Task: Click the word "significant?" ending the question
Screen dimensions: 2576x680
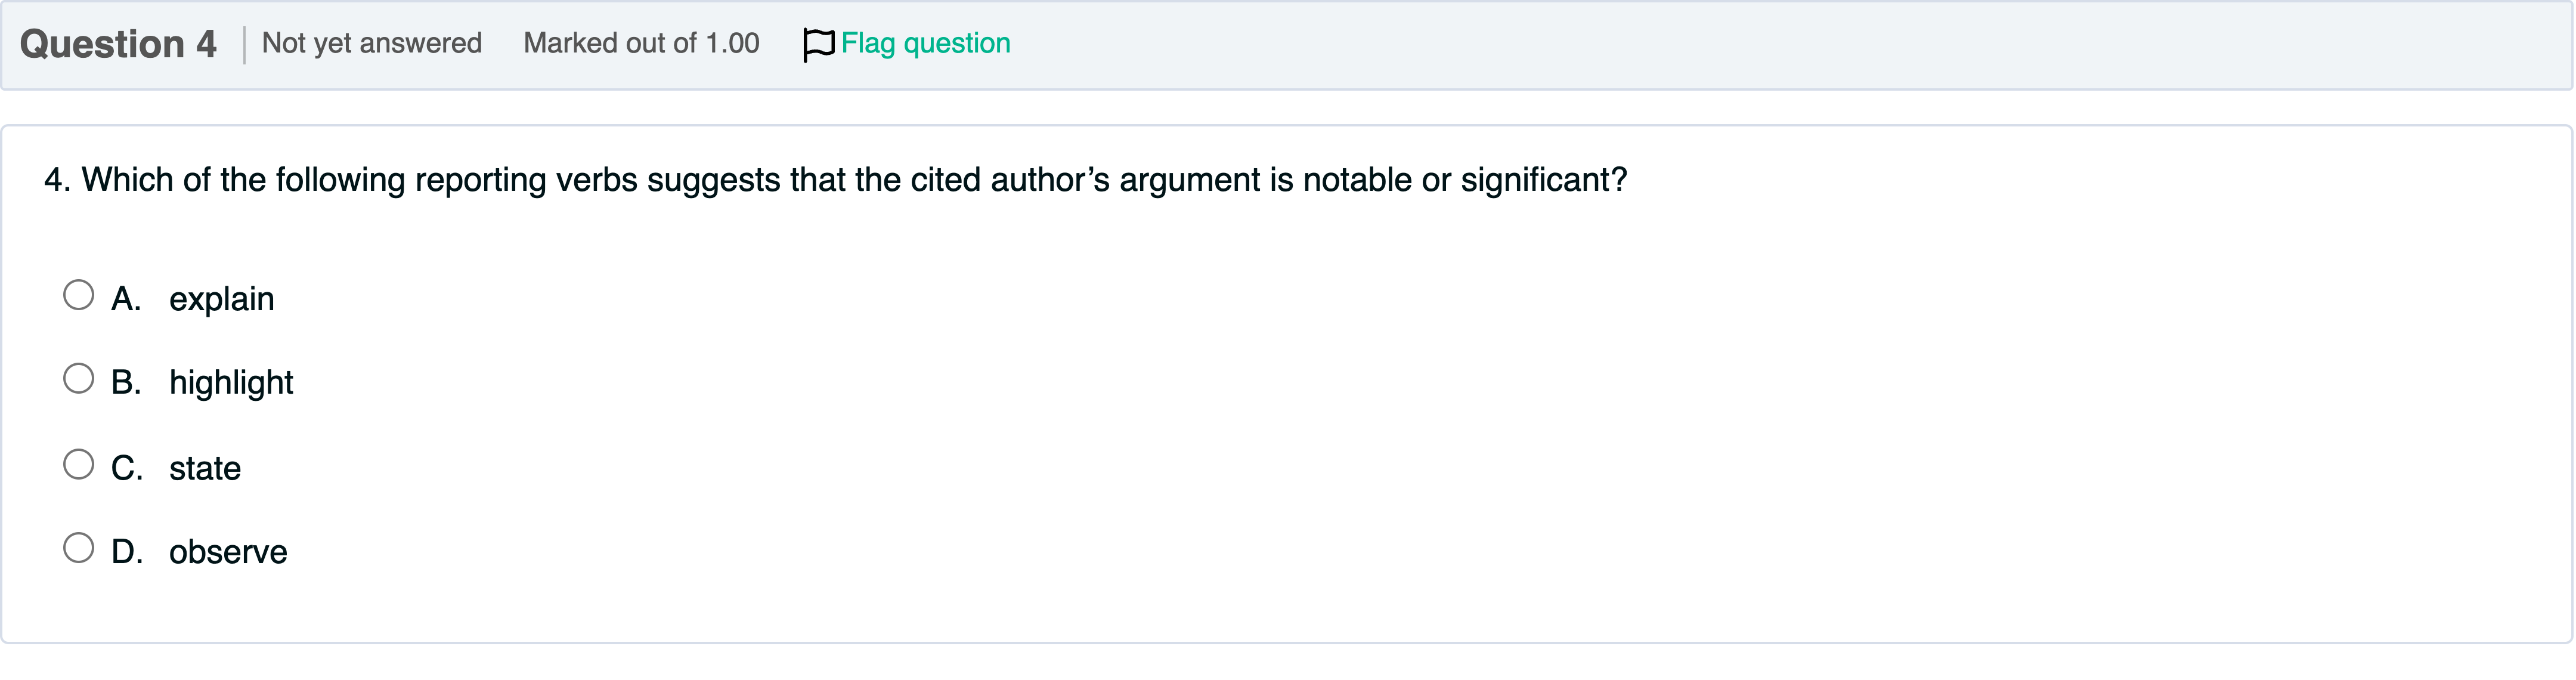Action: (1543, 180)
